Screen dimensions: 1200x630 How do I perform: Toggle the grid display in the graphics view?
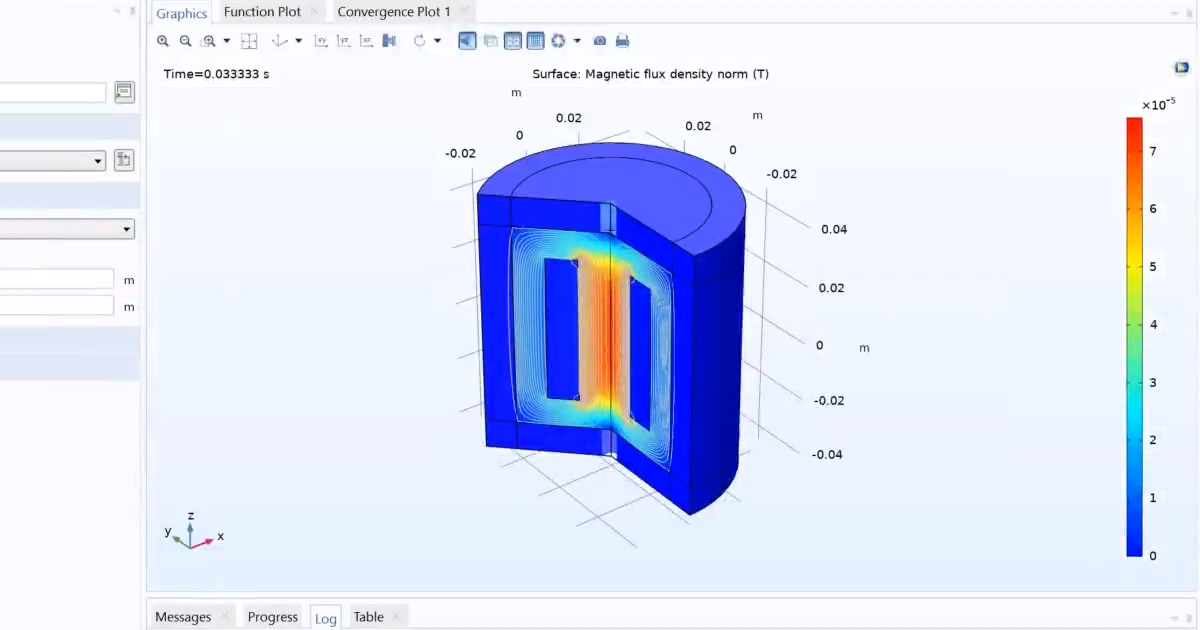(535, 40)
